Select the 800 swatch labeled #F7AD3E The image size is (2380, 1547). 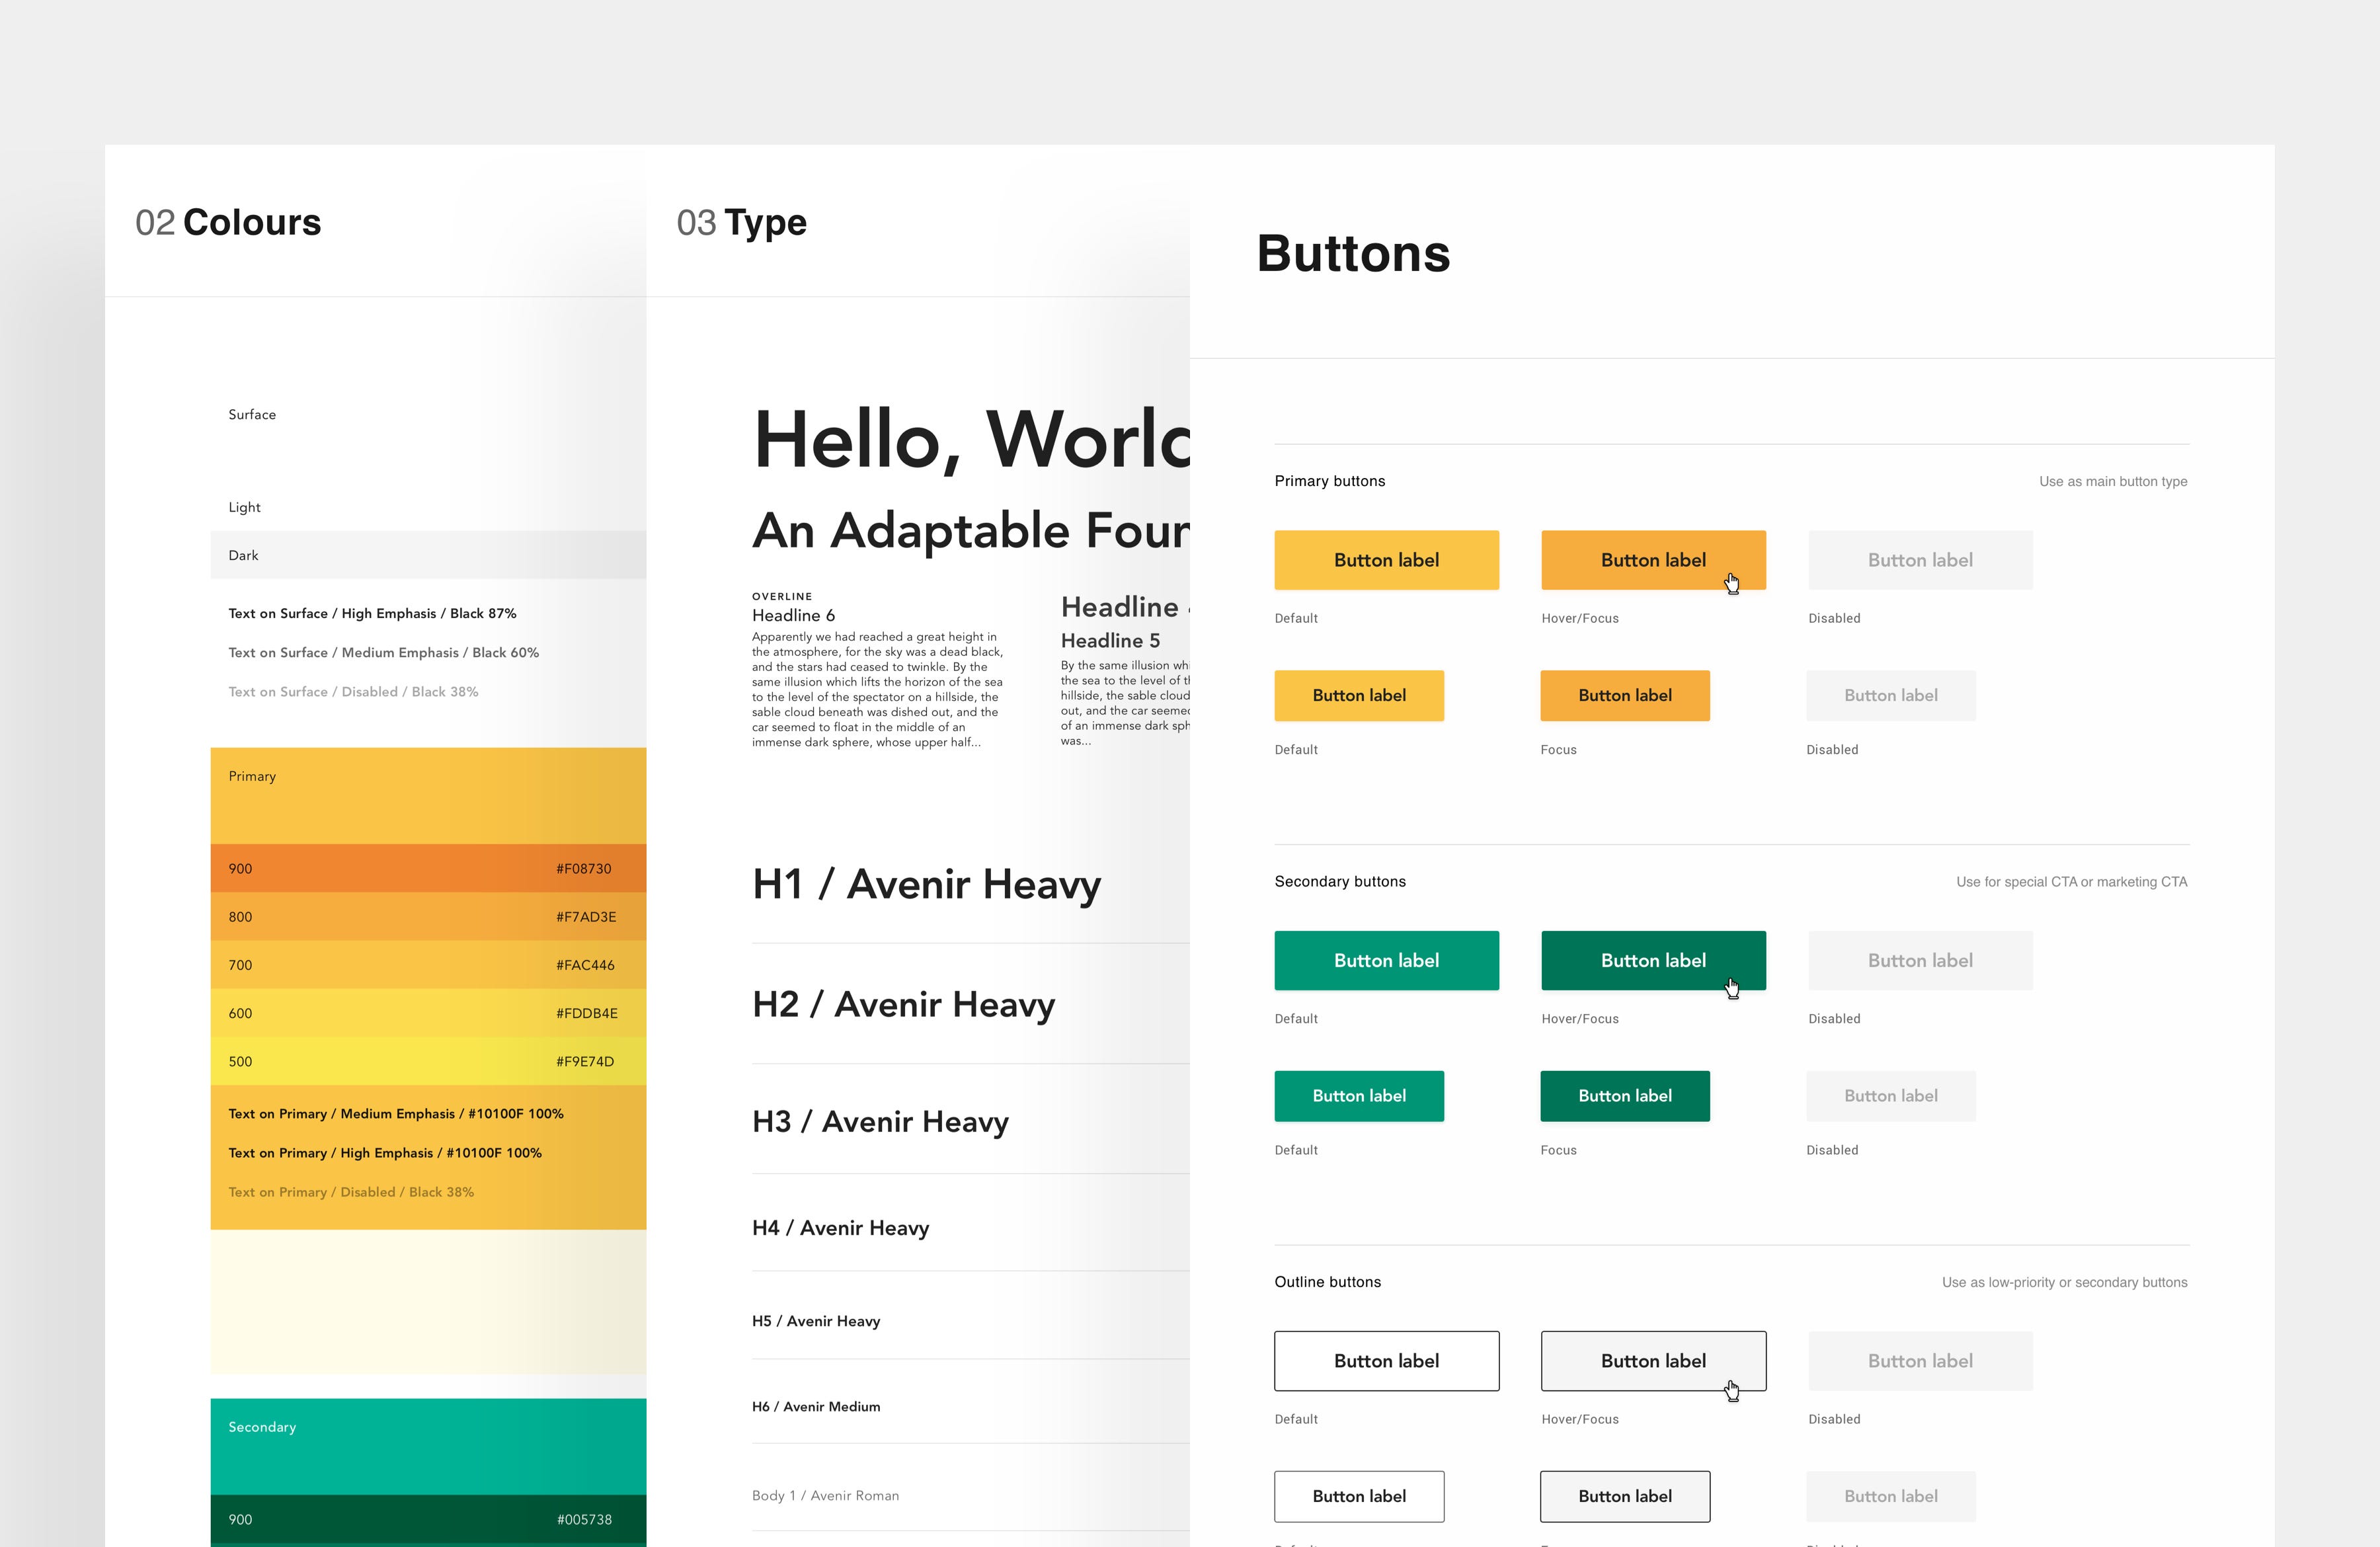(428, 916)
